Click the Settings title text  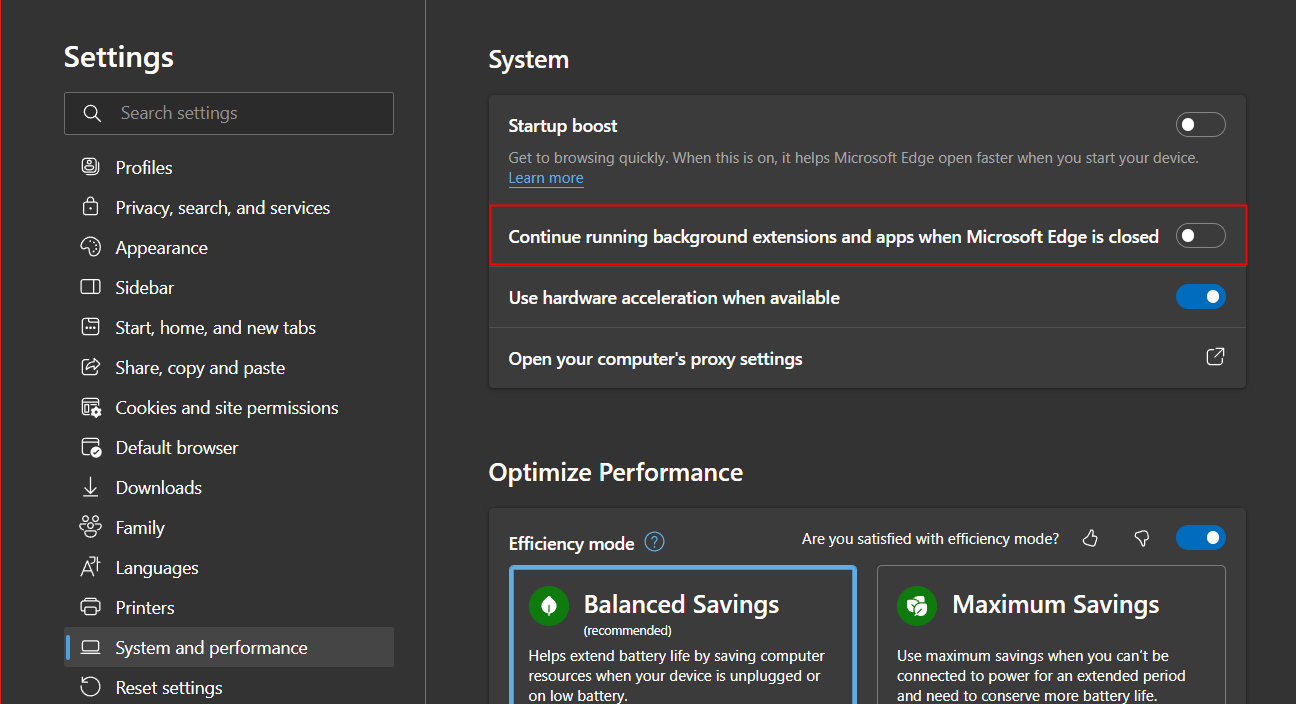click(119, 57)
